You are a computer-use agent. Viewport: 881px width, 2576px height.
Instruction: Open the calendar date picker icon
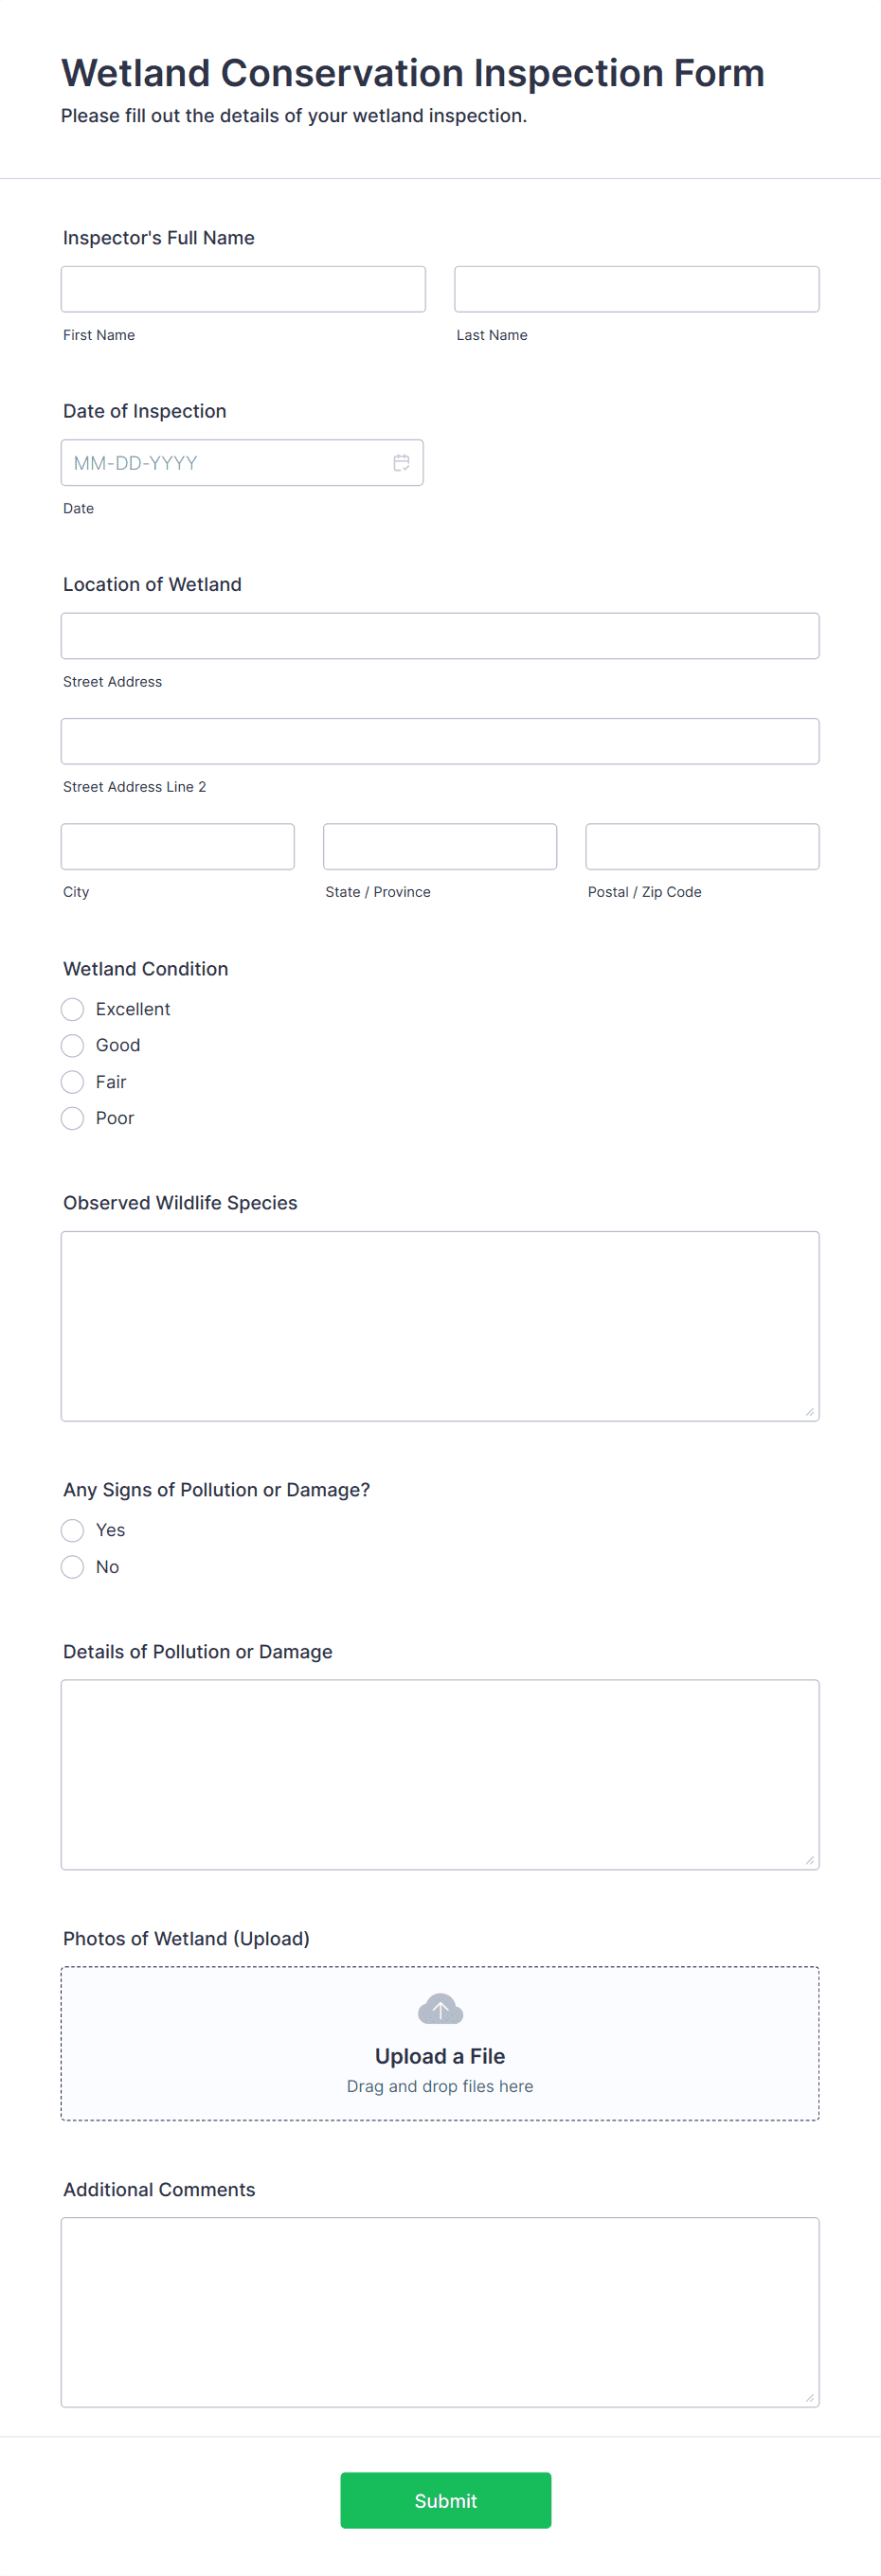point(401,463)
